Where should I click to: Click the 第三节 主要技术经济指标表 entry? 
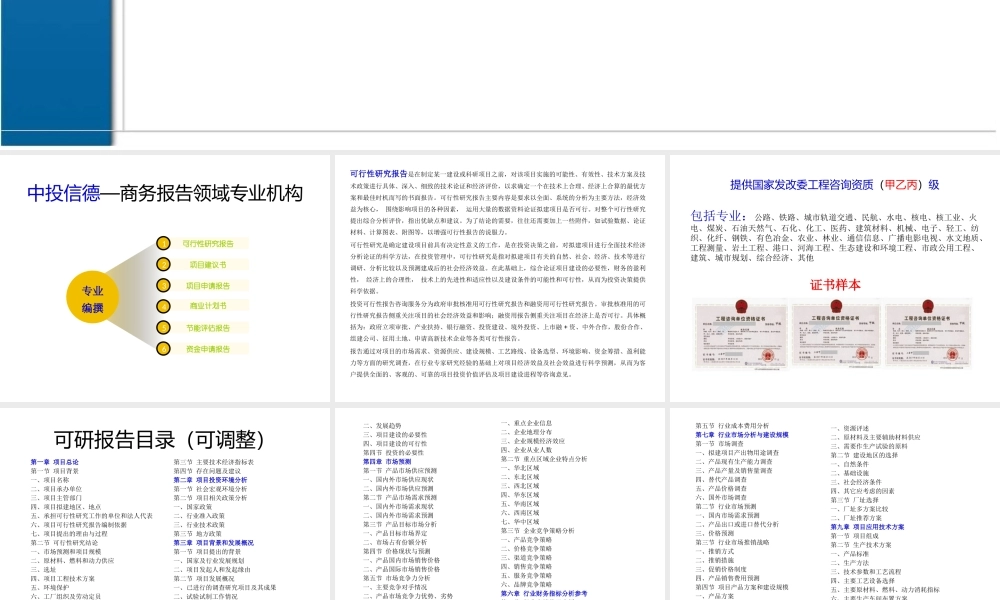pyautogui.click(x=214, y=462)
